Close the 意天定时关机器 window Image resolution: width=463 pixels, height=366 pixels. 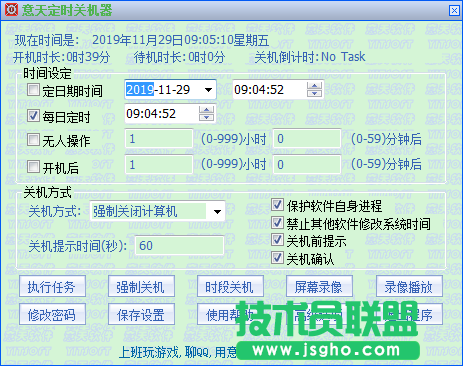click(454, 11)
